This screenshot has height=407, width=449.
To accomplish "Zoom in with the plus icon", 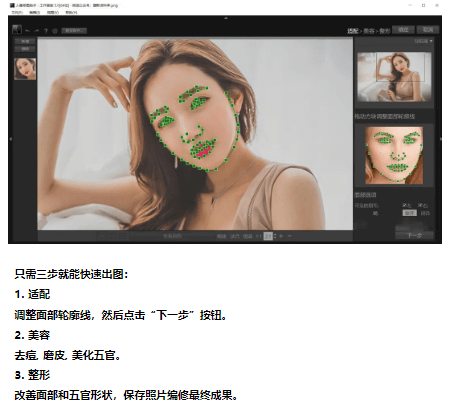I will point(281,236).
